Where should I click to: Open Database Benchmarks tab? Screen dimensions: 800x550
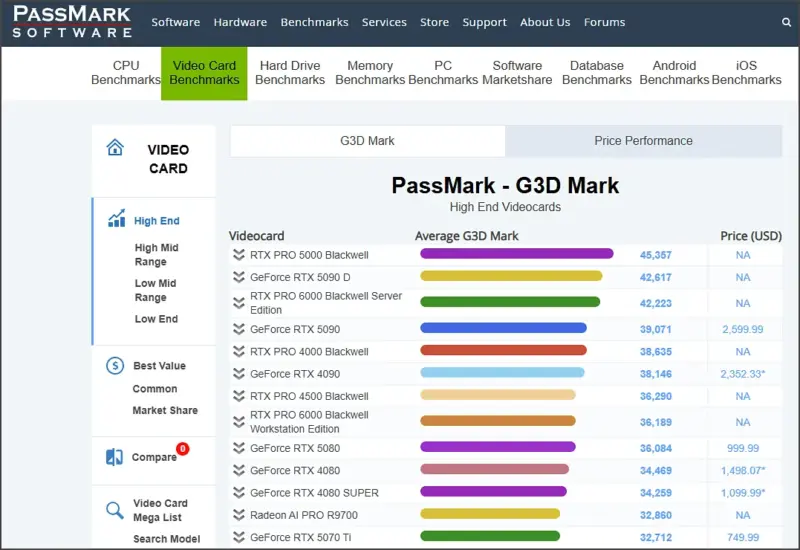[x=596, y=73]
